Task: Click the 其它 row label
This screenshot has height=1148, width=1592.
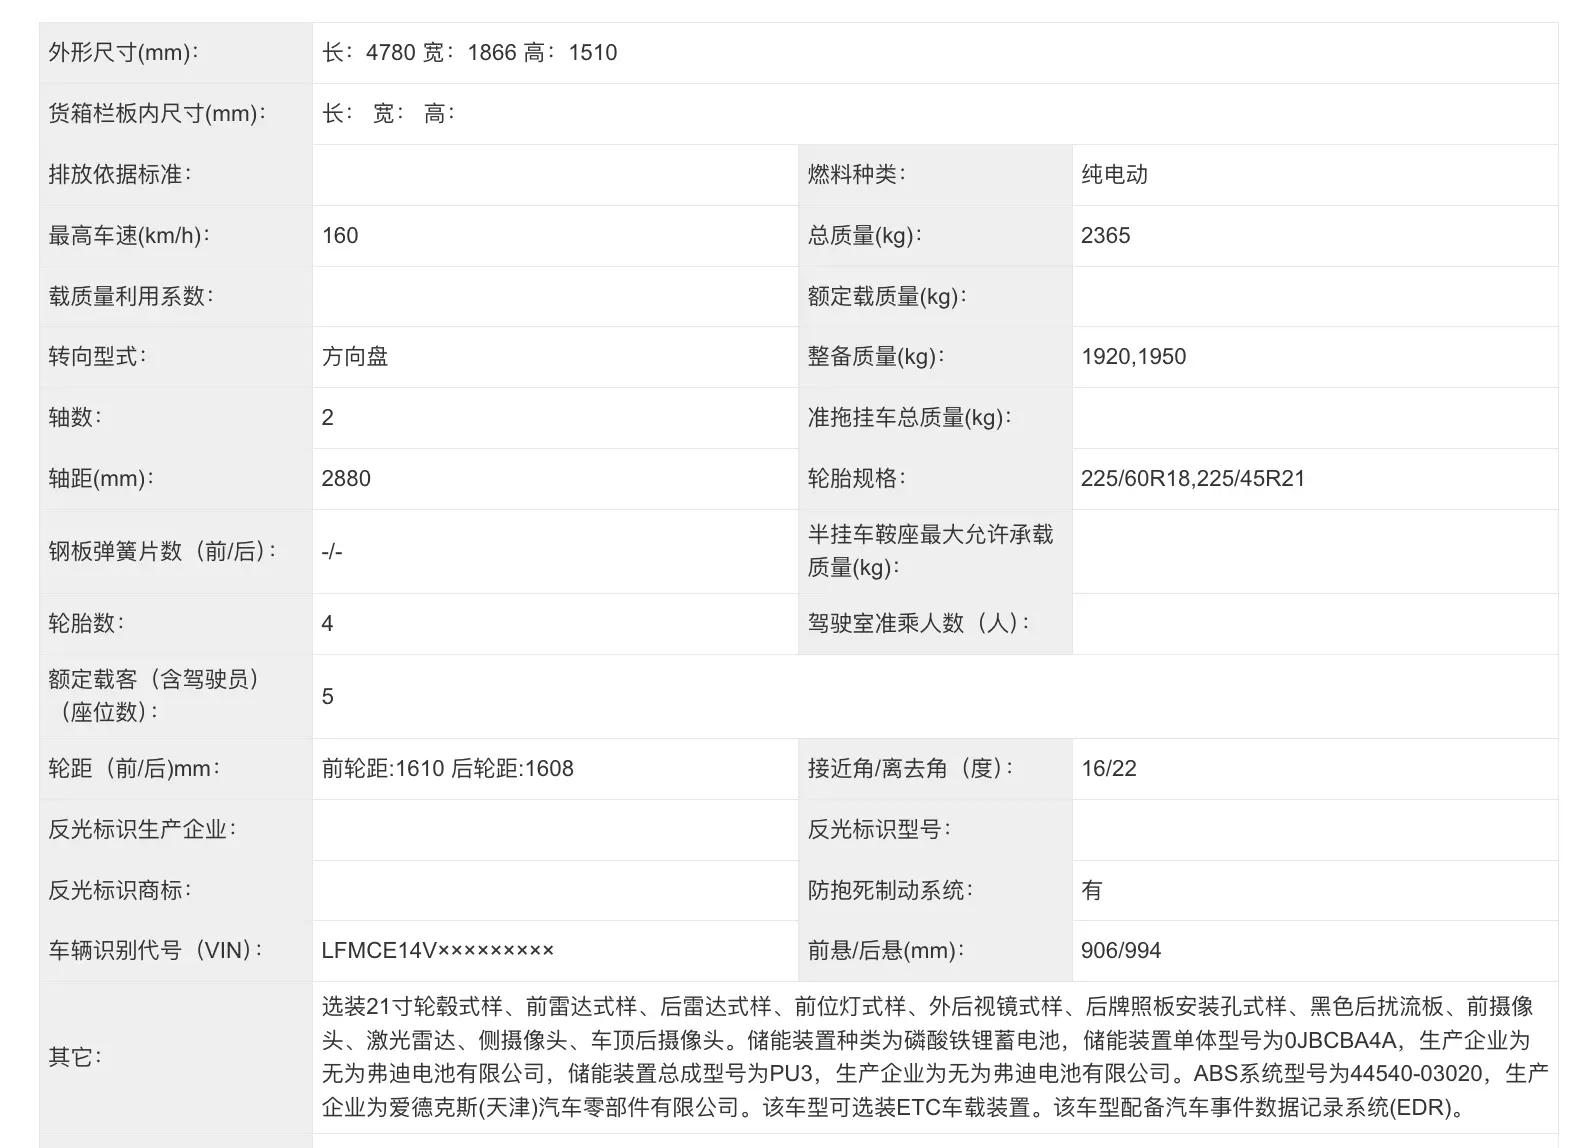Action: [75, 1057]
